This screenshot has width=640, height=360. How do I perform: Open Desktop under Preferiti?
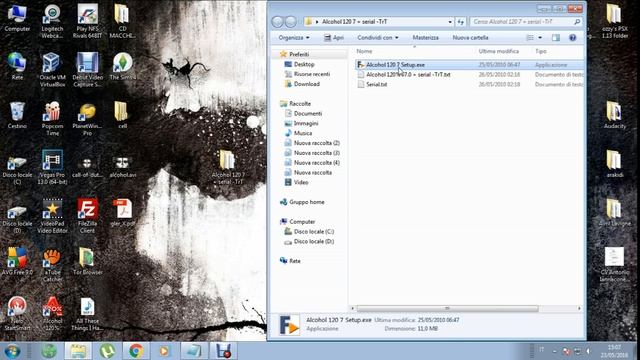click(x=300, y=64)
